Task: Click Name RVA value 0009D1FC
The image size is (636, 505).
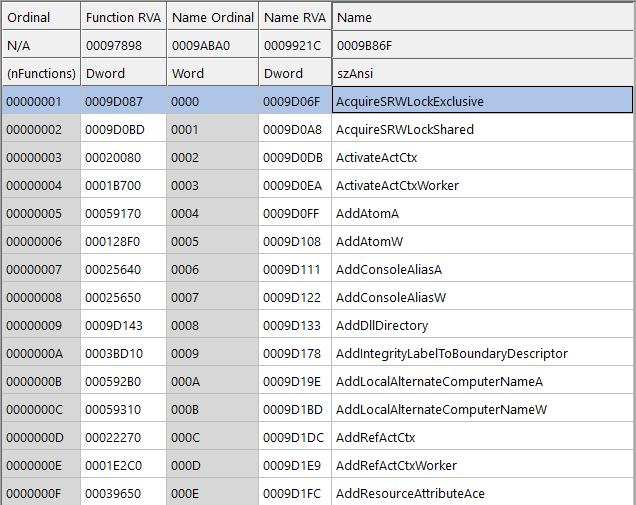Action: pos(295,492)
